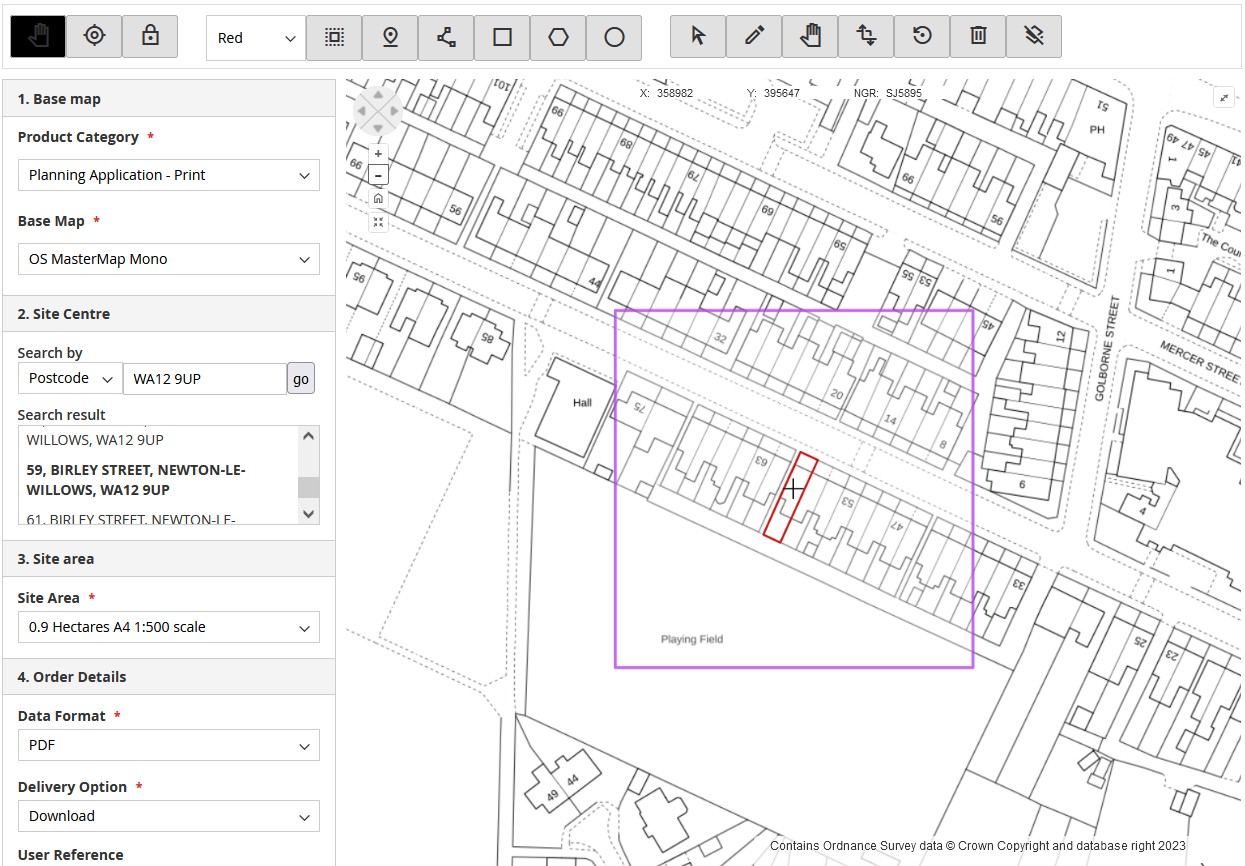This screenshot has height=866, width=1245.
Task: Click the 4. Order Details section header
Action: point(169,676)
